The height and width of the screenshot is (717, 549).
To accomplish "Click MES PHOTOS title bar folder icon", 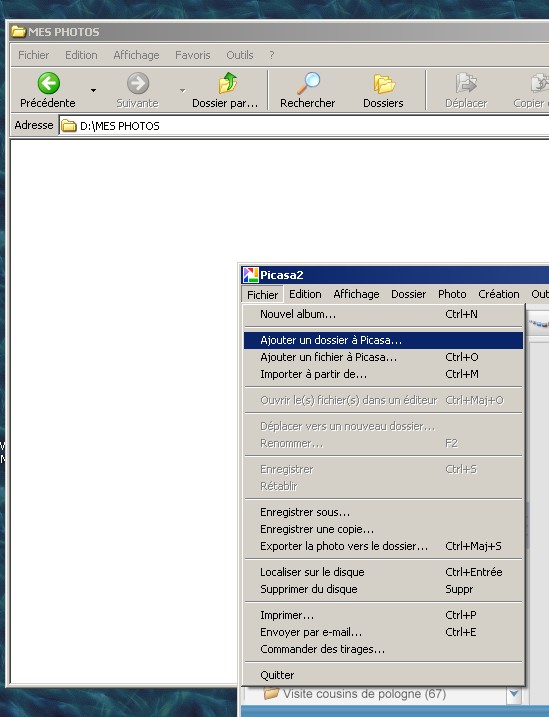I will pyautogui.click(x=18, y=32).
